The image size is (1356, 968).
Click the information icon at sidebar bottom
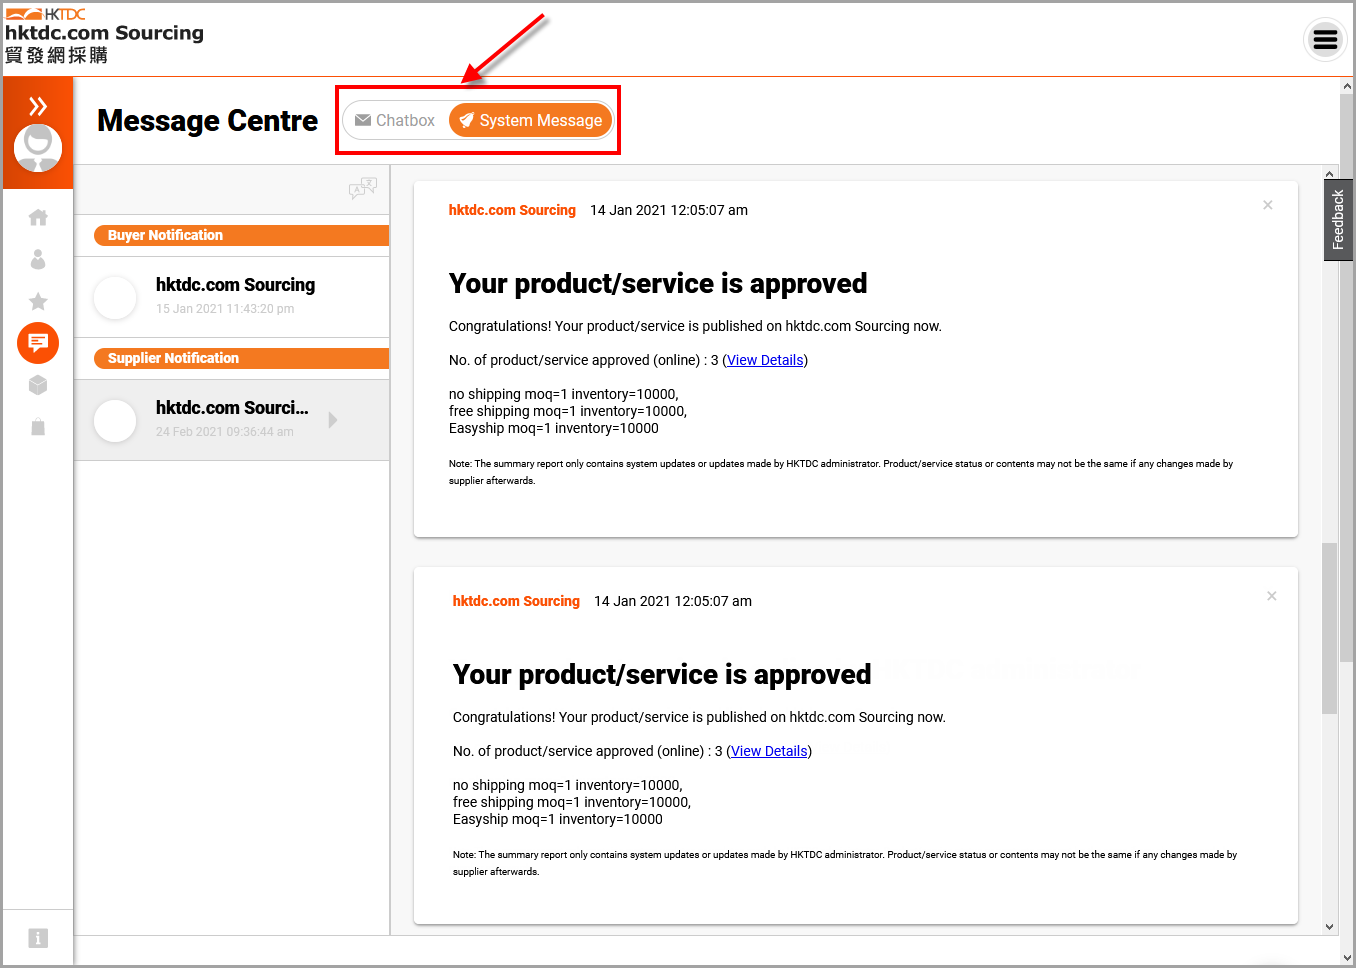coord(38,938)
